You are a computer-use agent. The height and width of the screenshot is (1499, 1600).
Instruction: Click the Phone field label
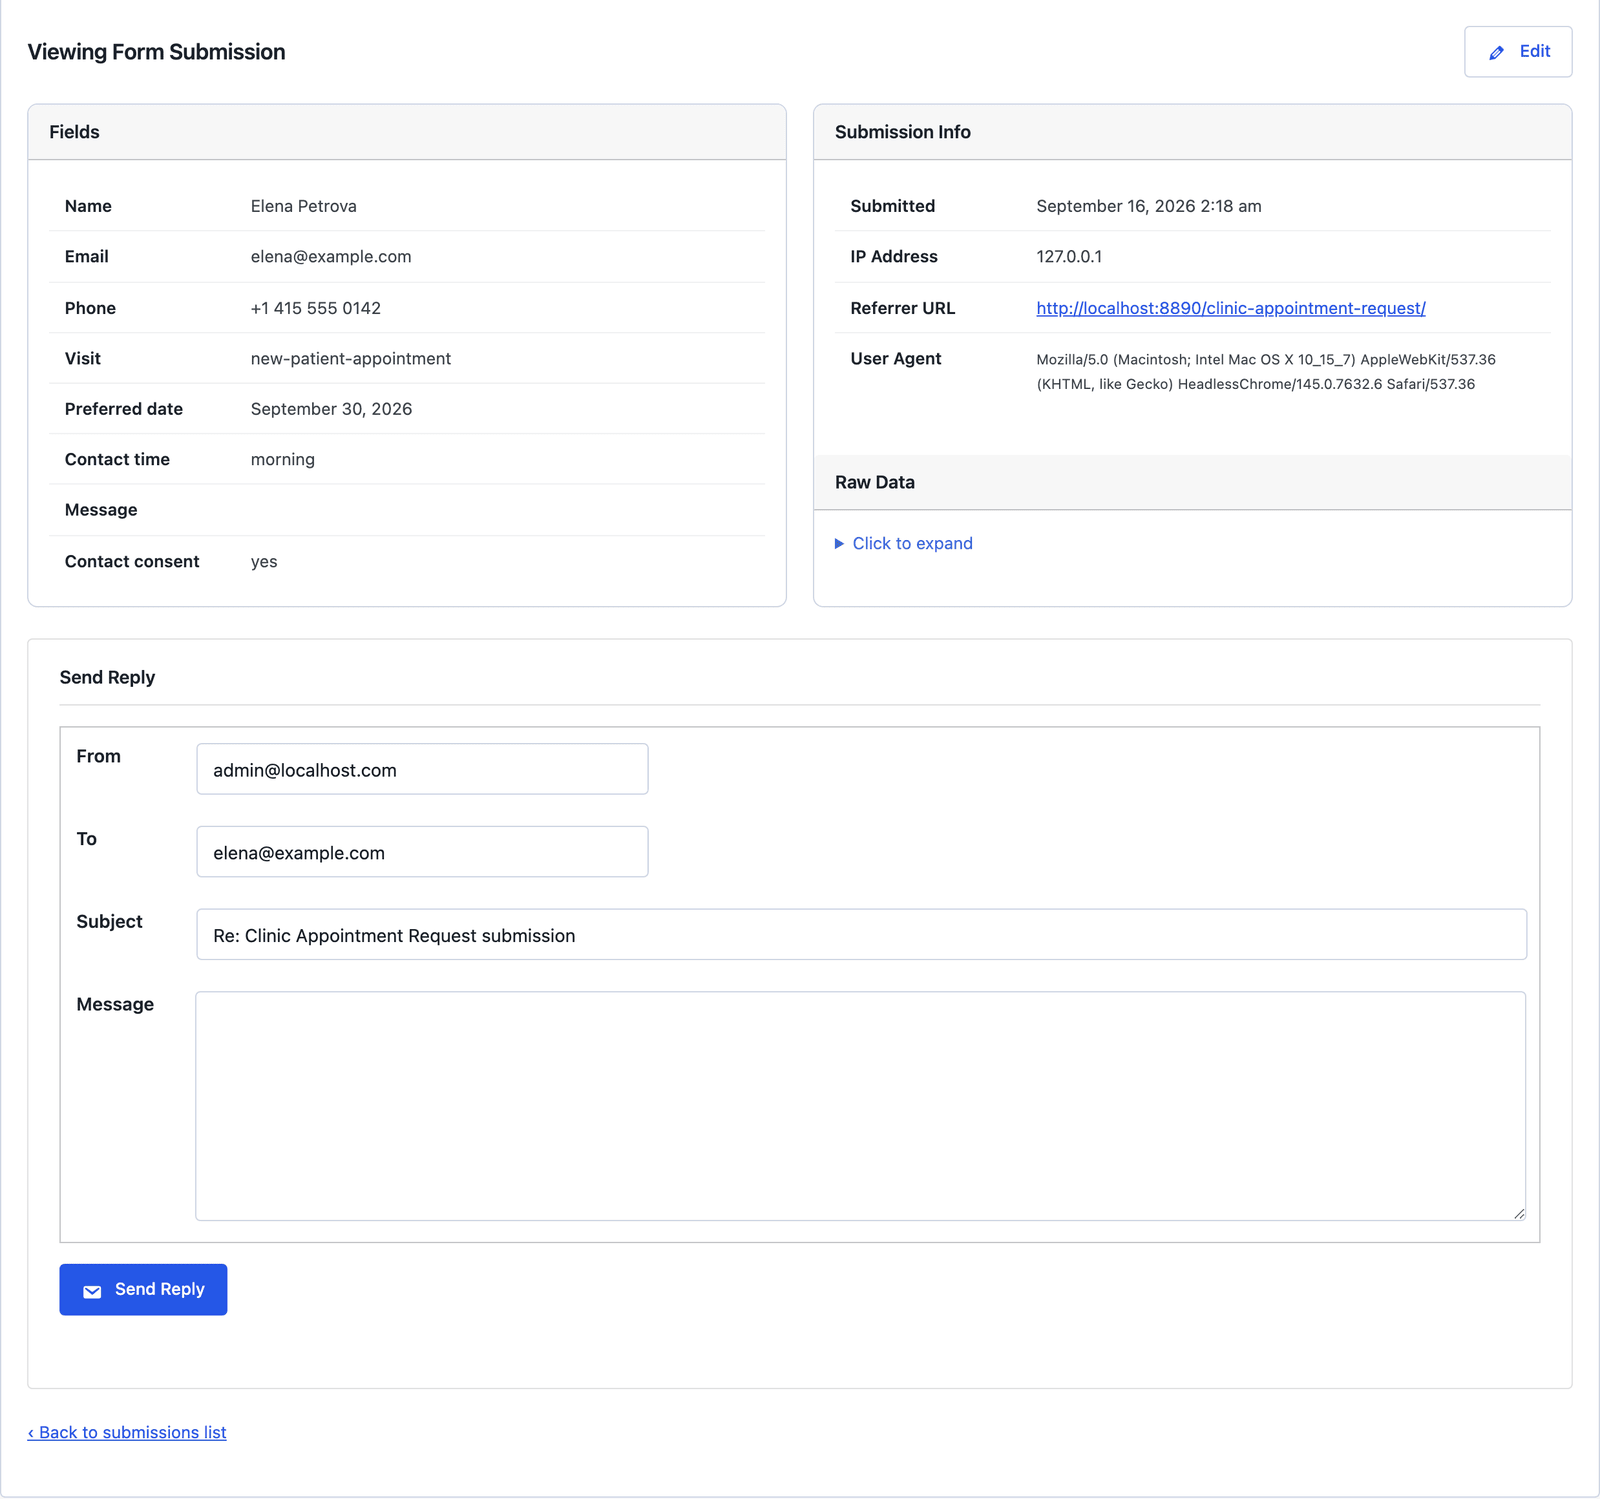pyautogui.click(x=90, y=308)
